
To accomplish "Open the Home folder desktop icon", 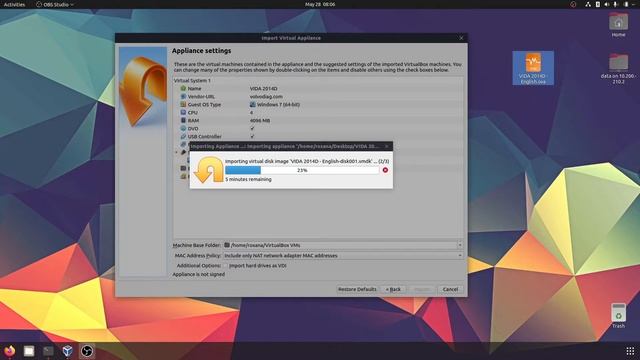I will (x=618, y=24).
